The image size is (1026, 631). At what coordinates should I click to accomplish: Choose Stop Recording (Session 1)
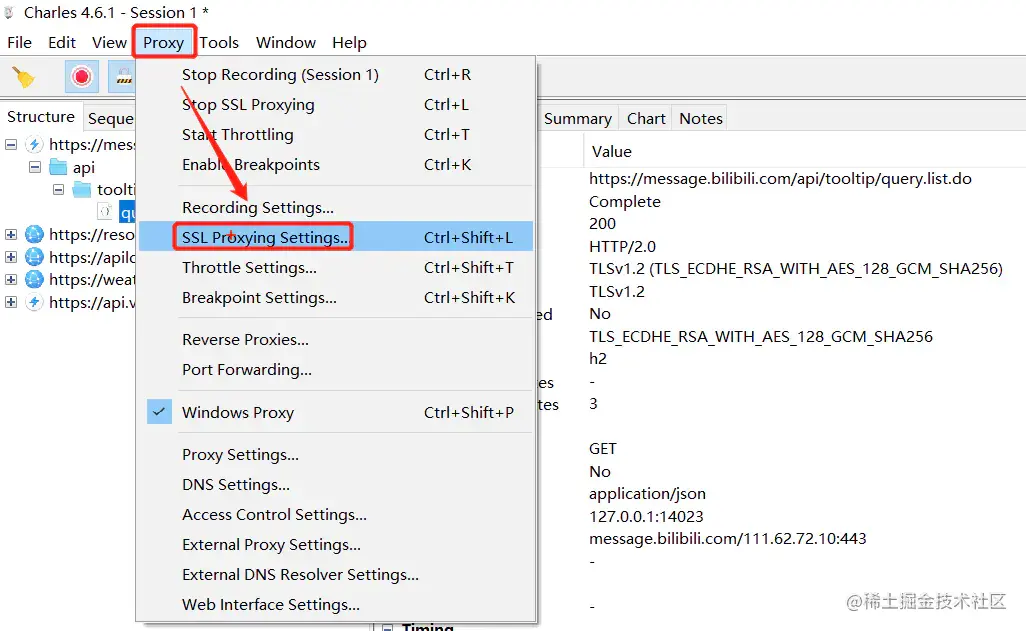pyautogui.click(x=336, y=75)
